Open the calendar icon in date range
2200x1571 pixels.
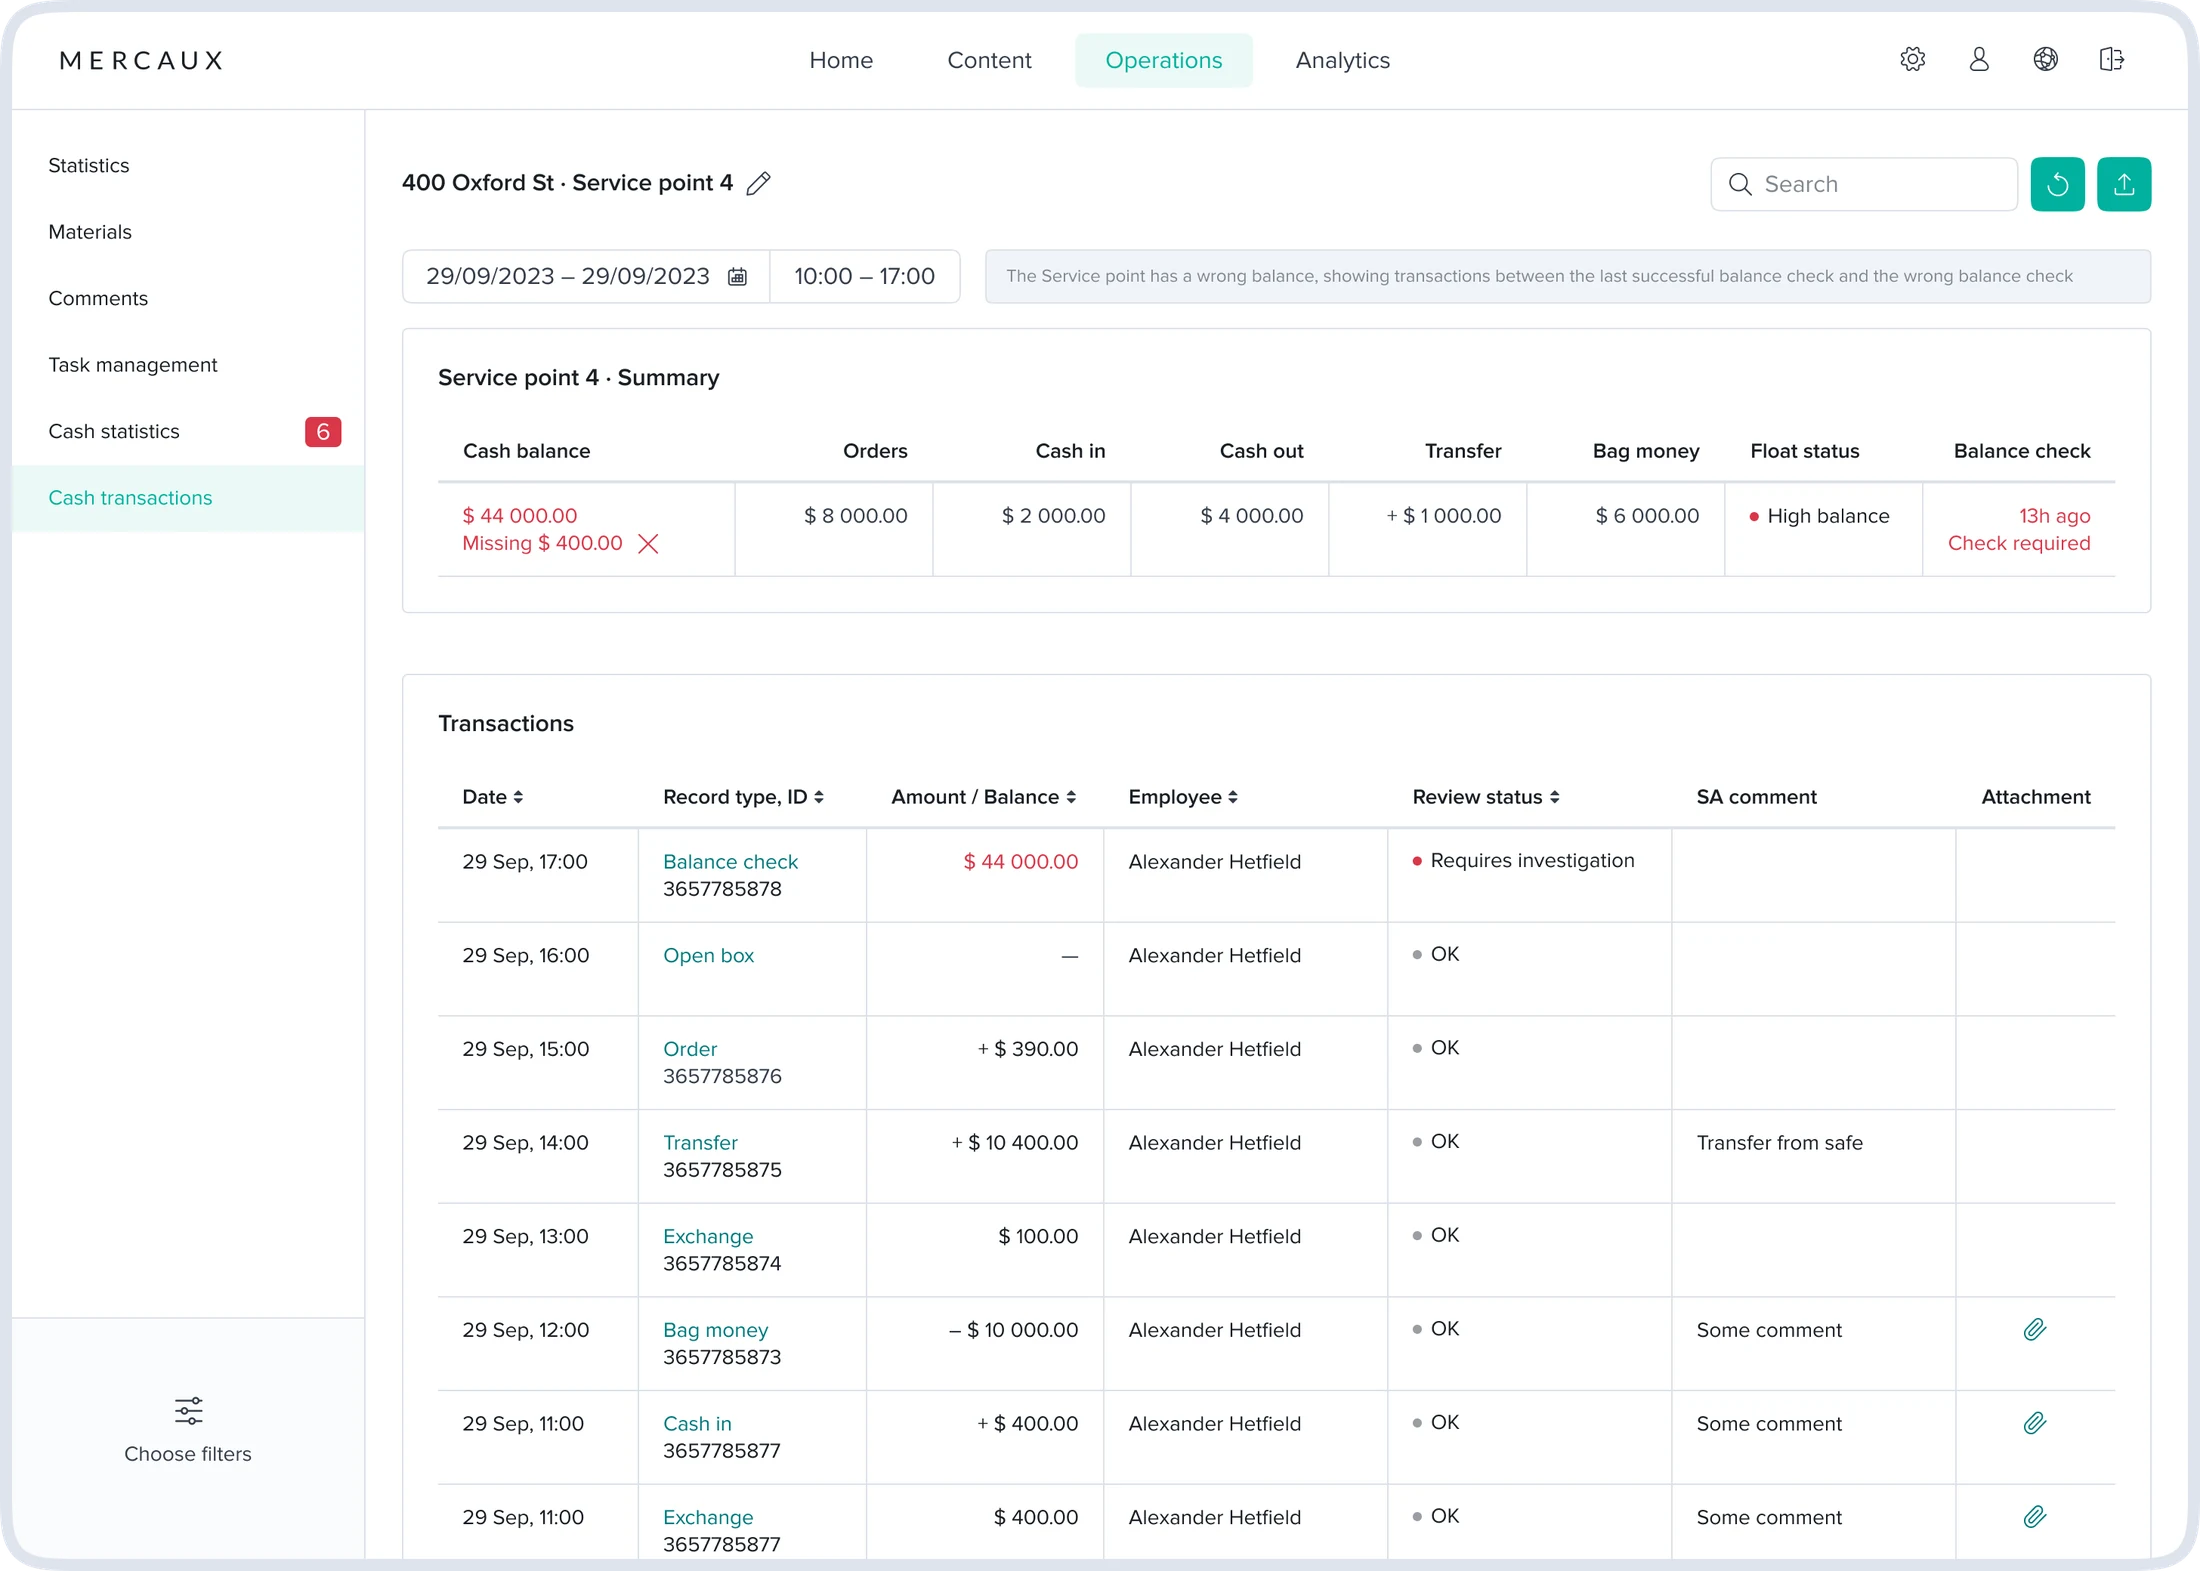pos(737,277)
